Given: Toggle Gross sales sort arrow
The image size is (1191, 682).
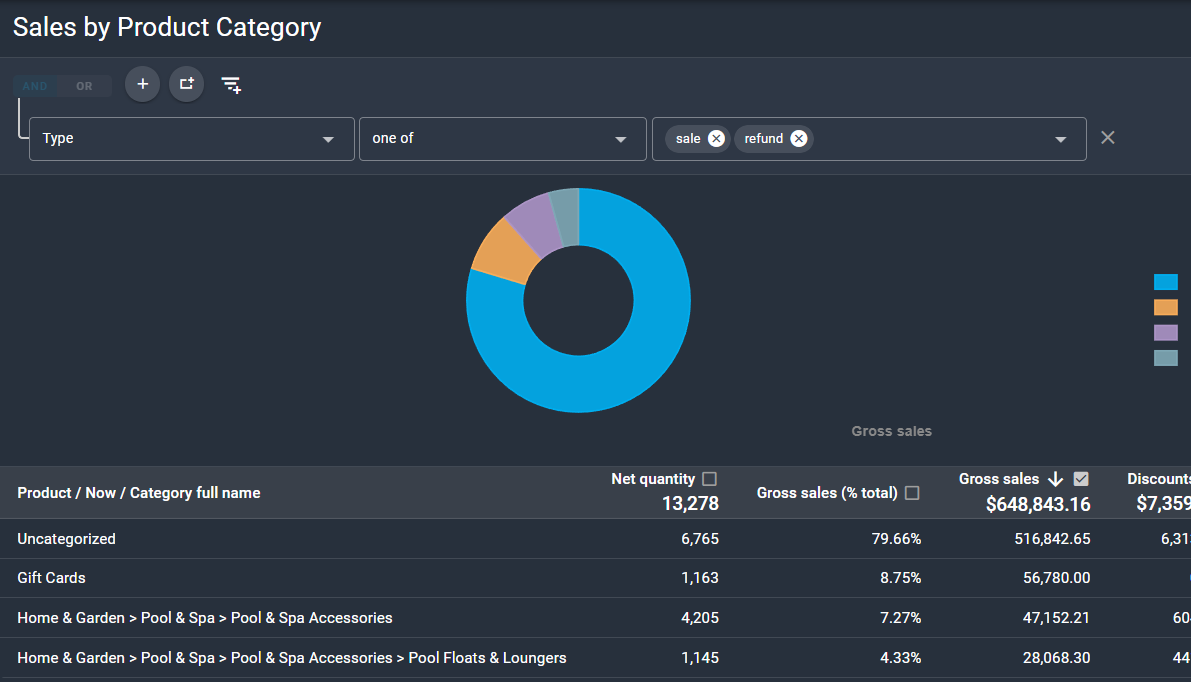Looking at the screenshot, I should coord(1055,479).
